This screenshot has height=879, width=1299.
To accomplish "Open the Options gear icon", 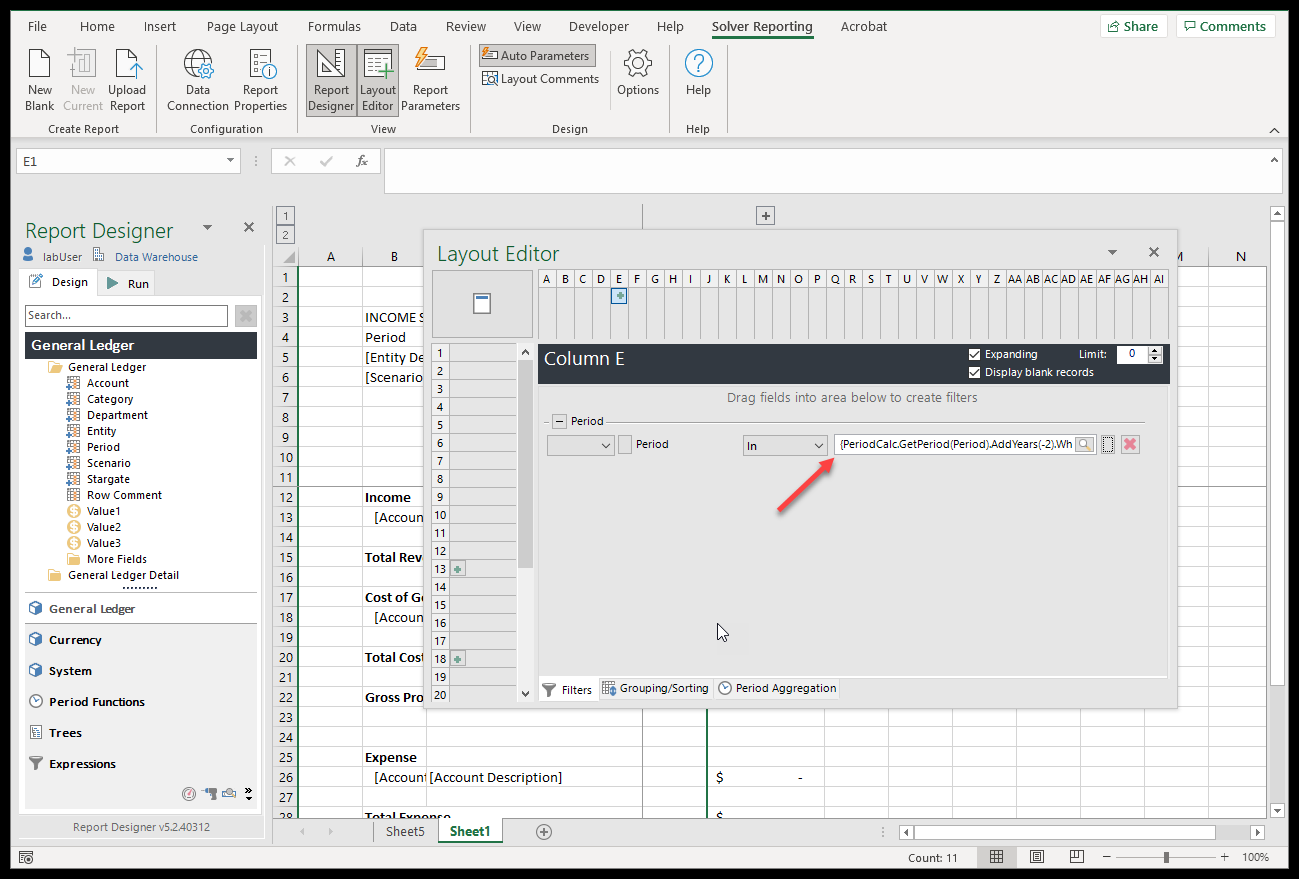I will point(638,73).
